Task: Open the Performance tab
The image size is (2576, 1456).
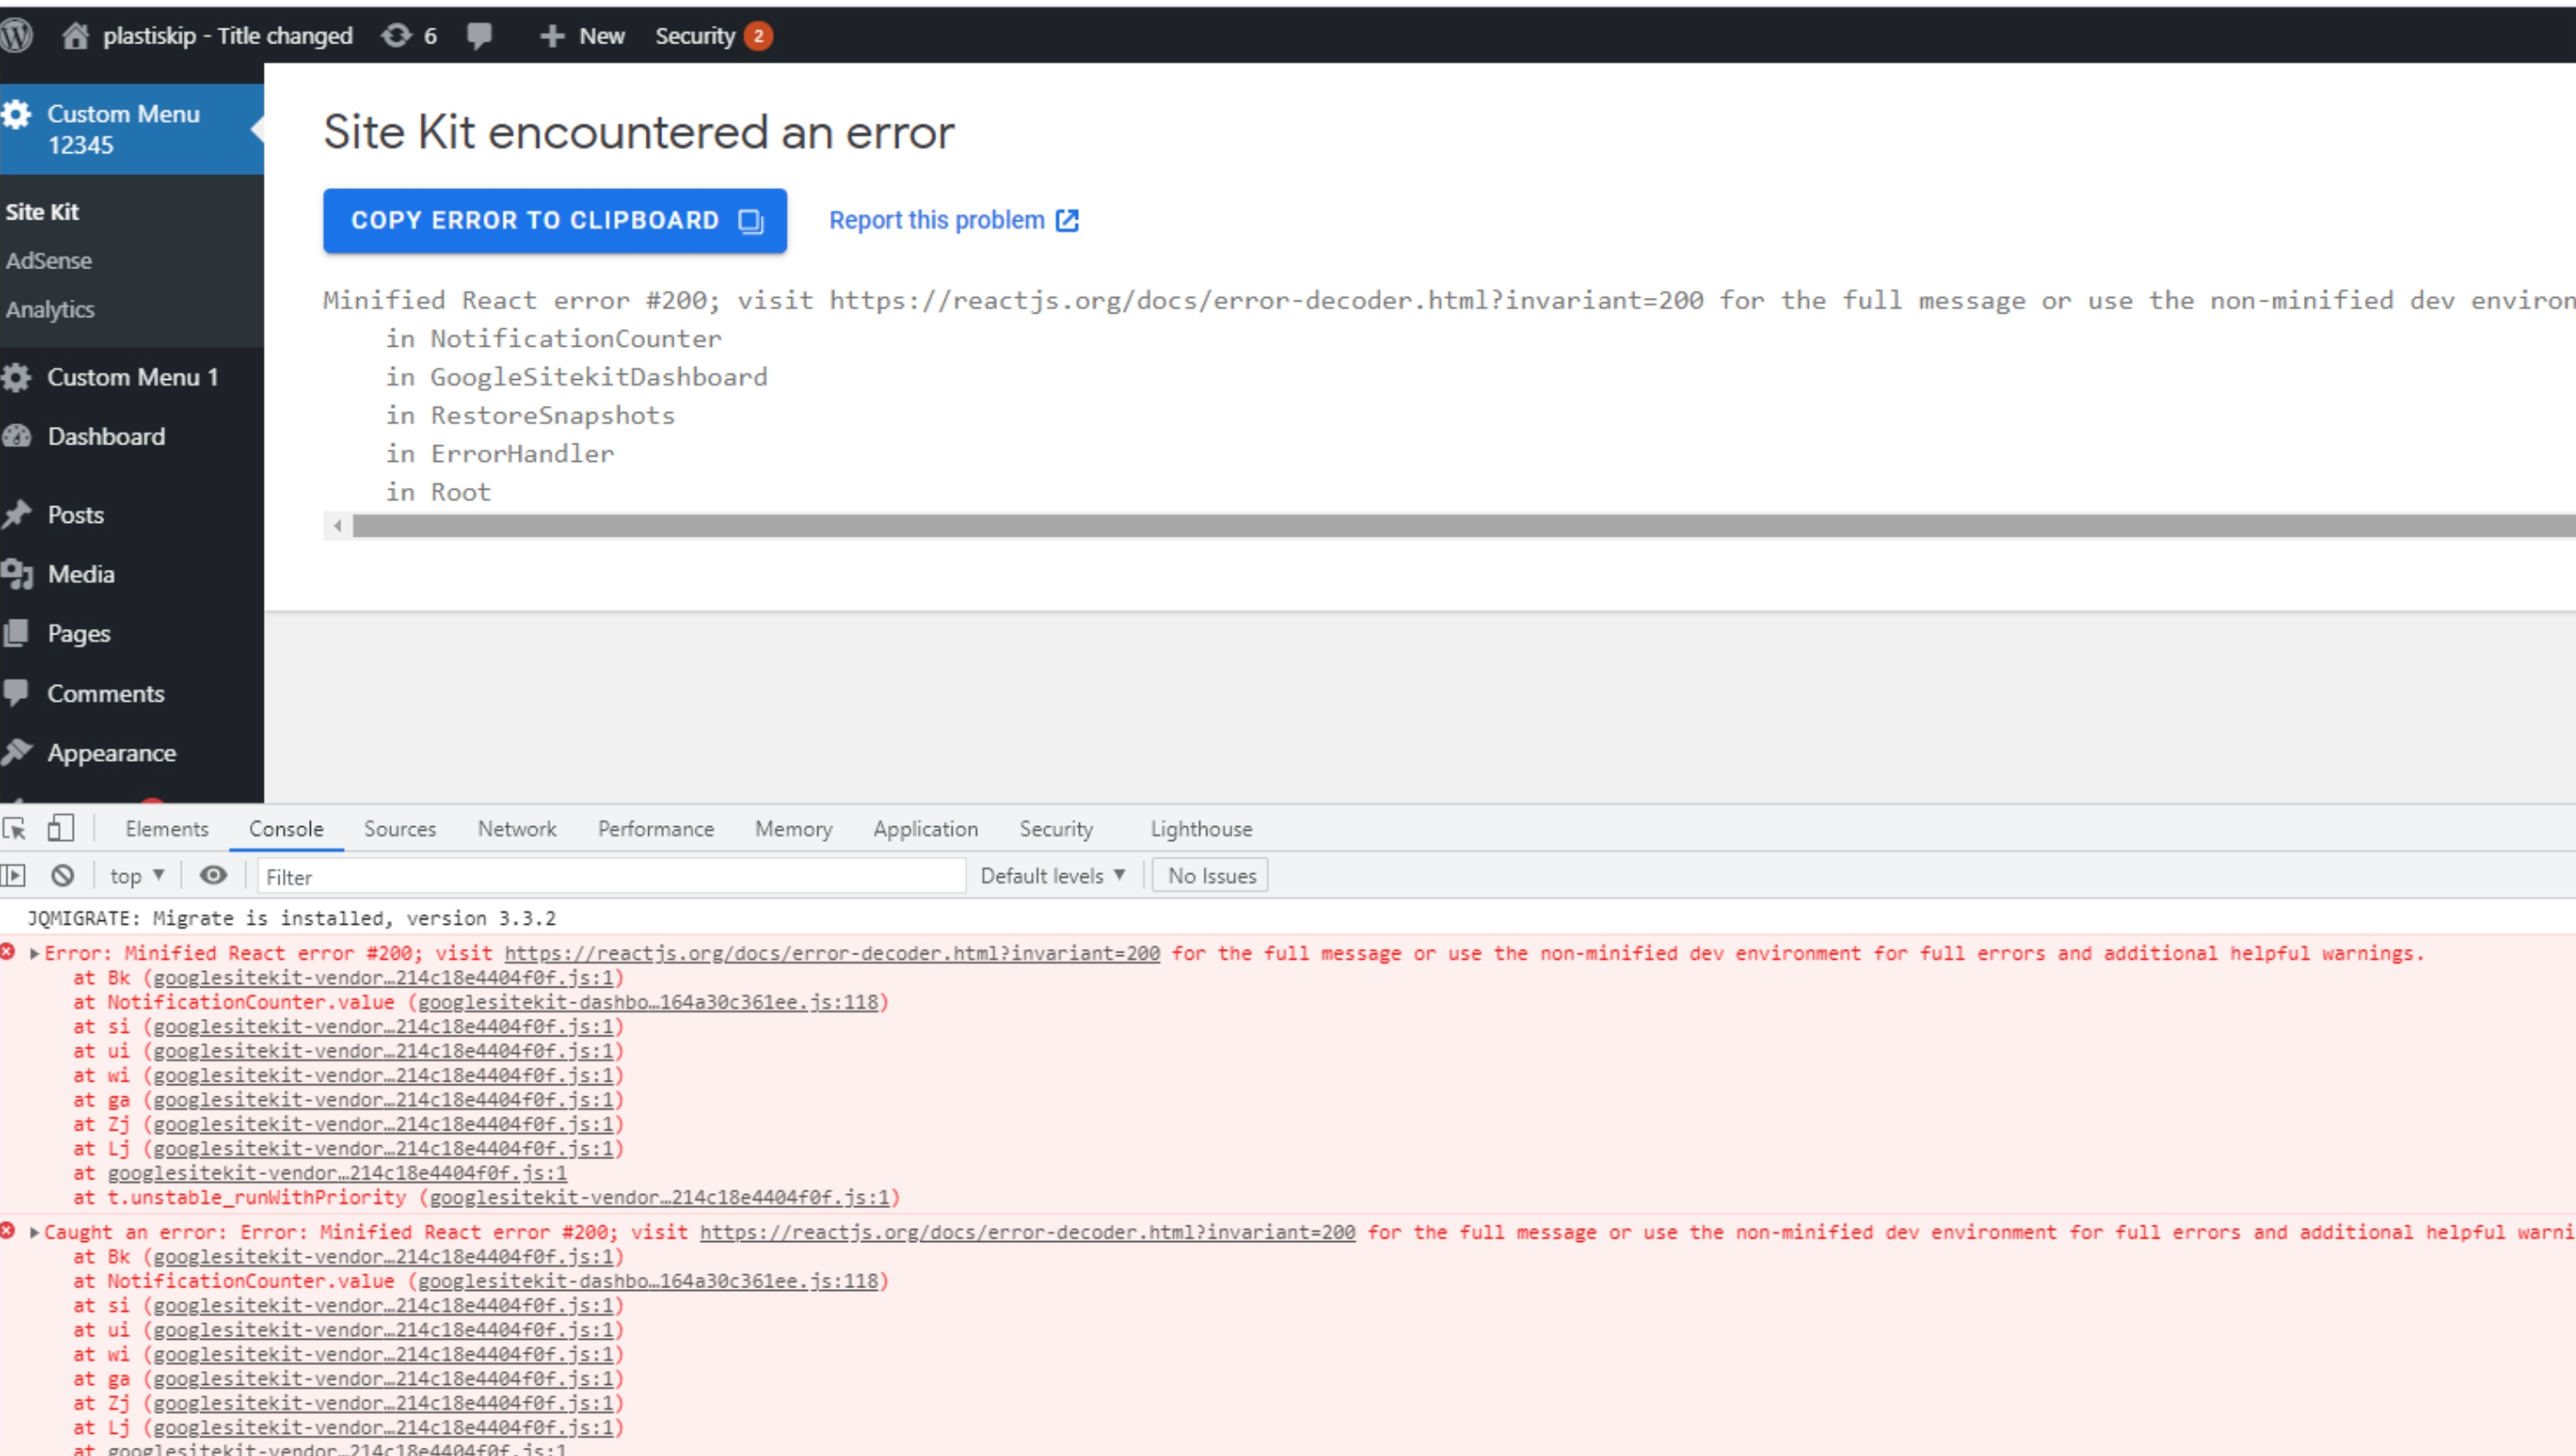Action: click(656, 829)
